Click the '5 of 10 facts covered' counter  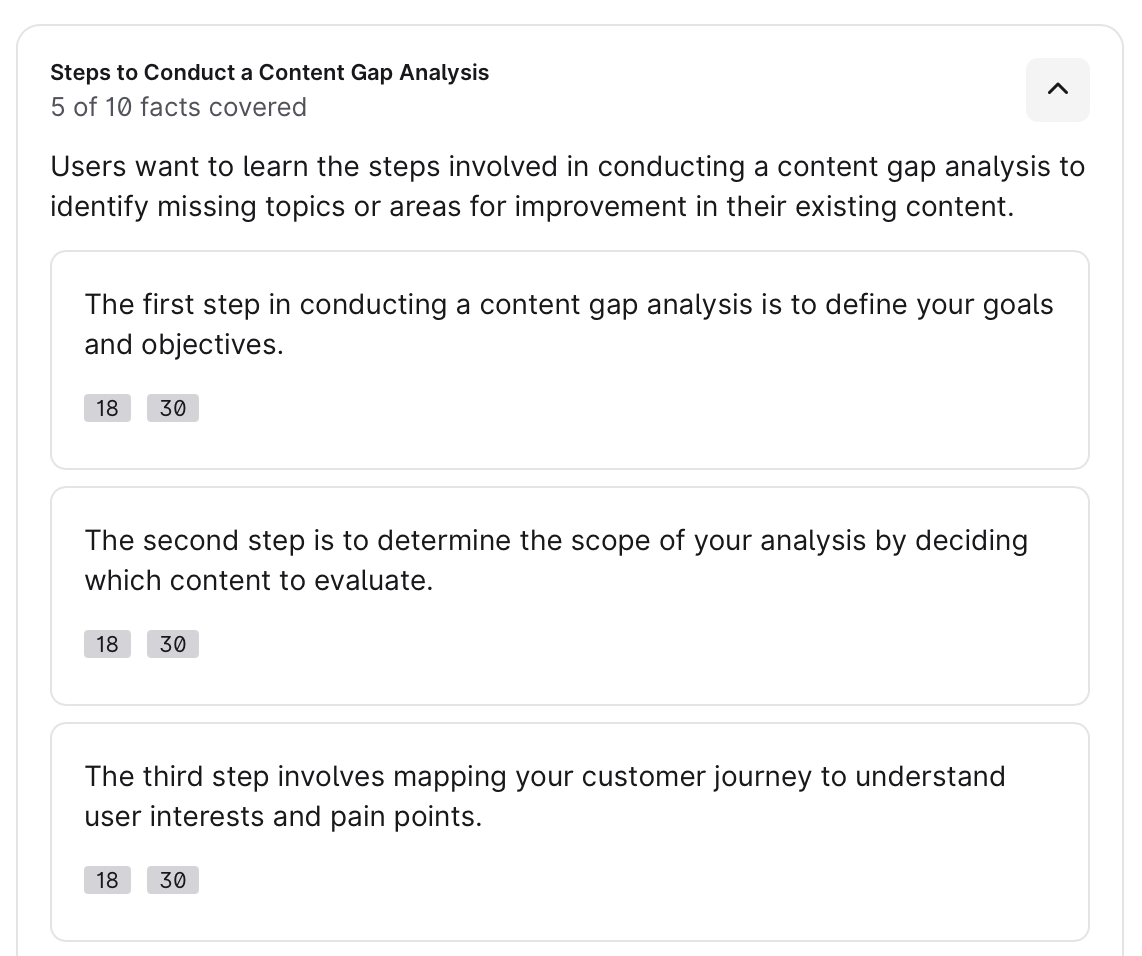pyautogui.click(x=178, y=107)
